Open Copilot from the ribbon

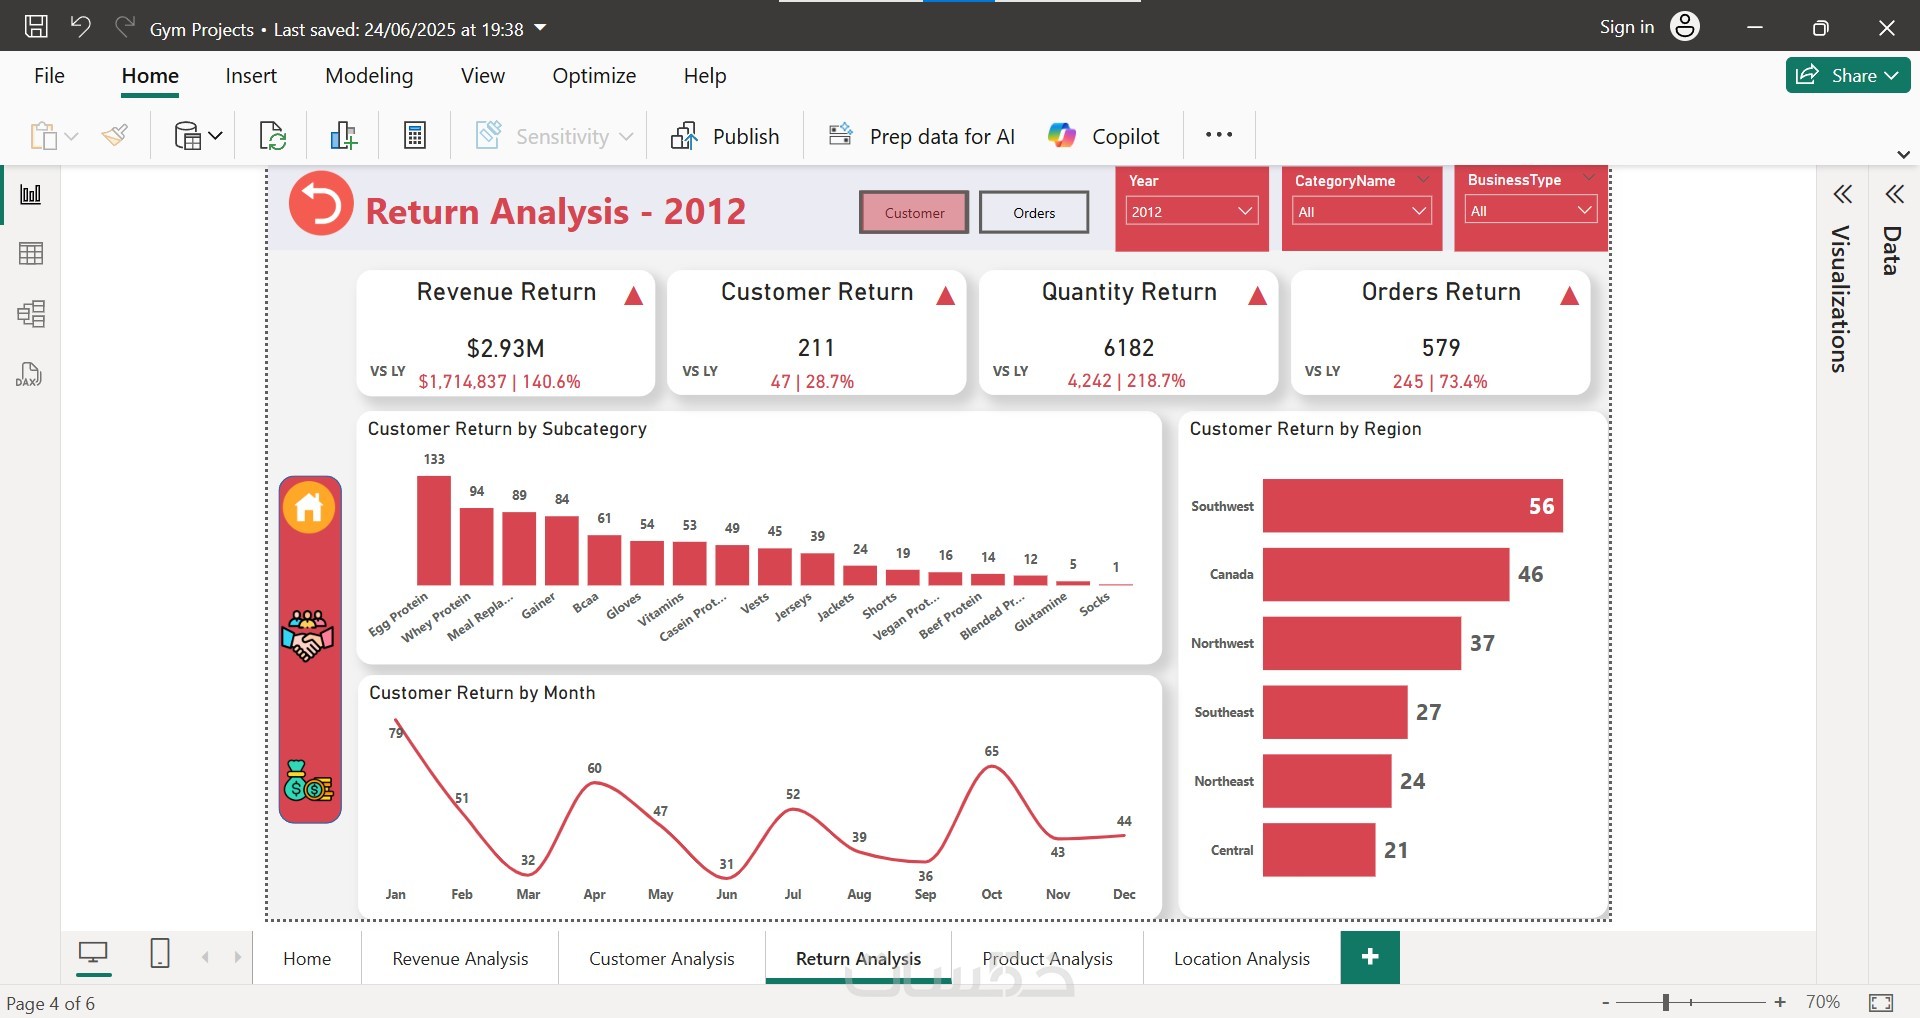1104,136
